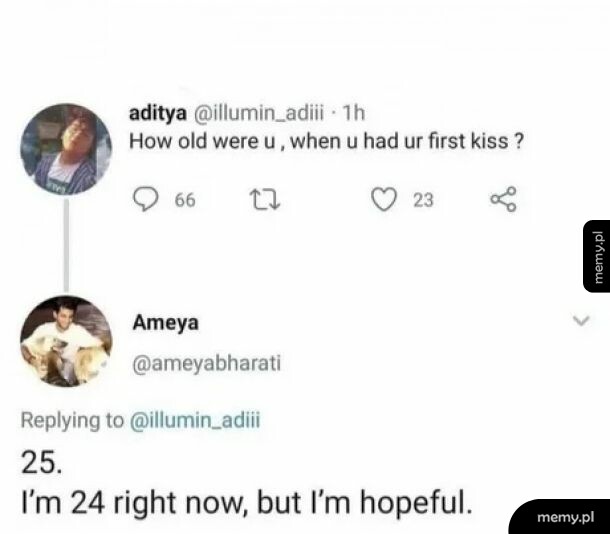
Task: Click the reply speech bubble icon
Action: [x=146, y=199]
